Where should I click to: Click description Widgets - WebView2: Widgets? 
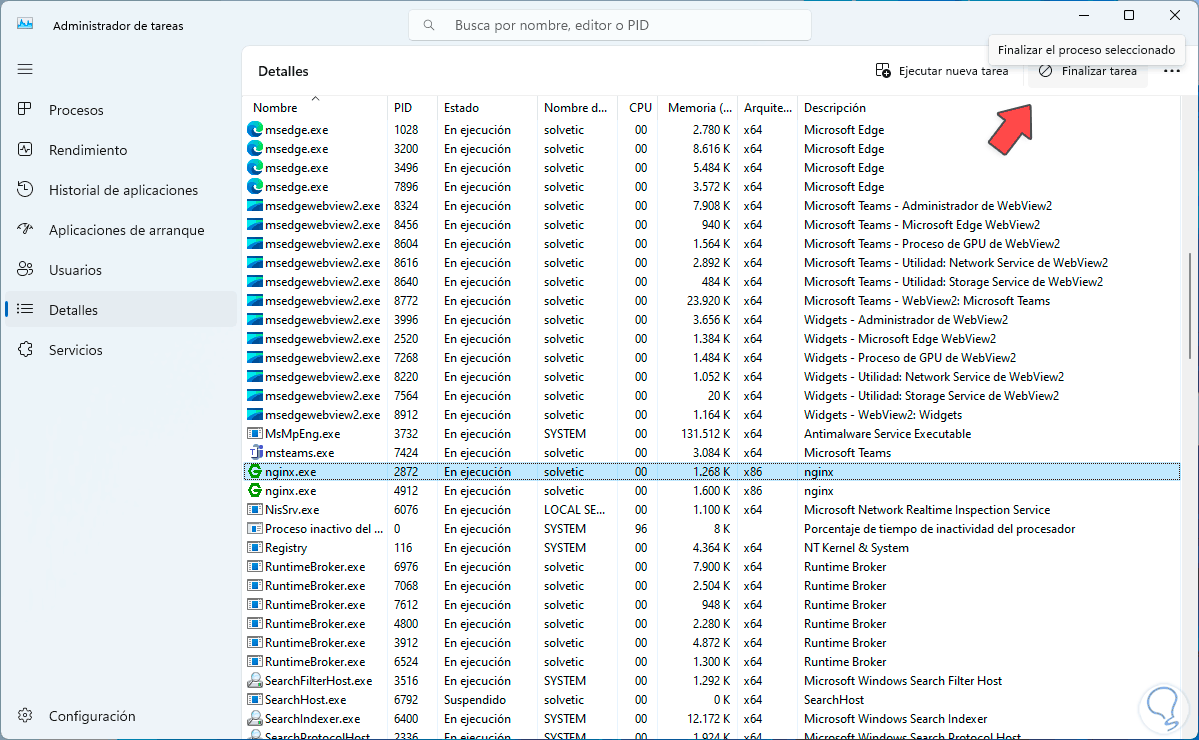pos(882,414)
